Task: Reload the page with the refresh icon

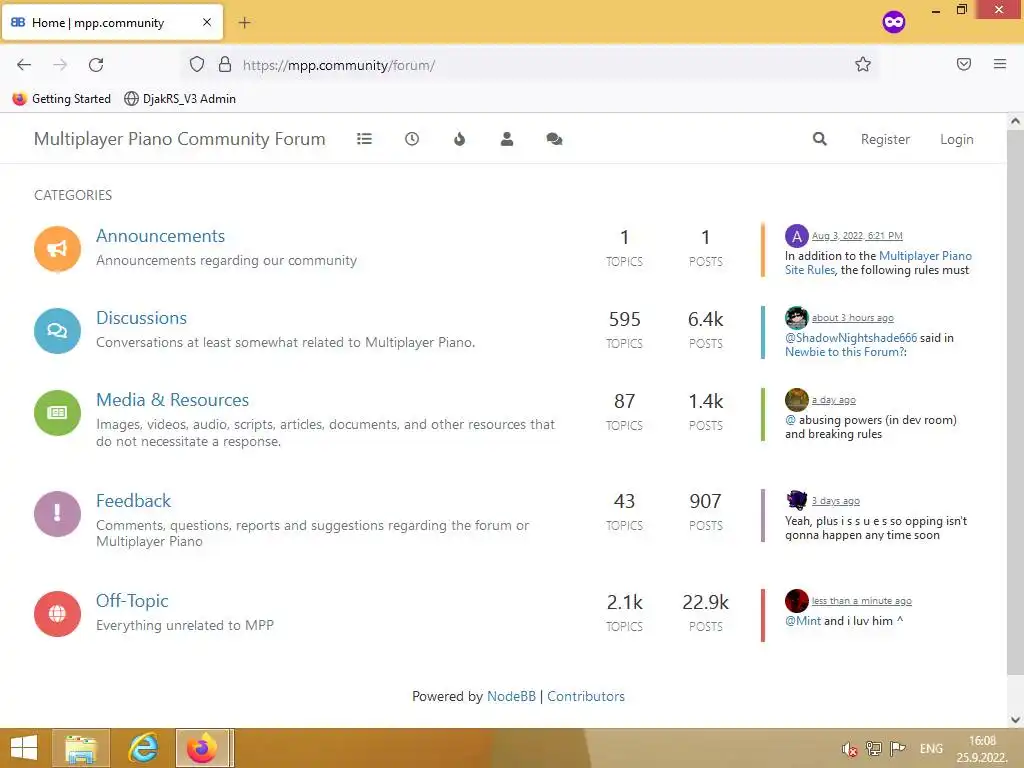Action: [x=96, y=65]
